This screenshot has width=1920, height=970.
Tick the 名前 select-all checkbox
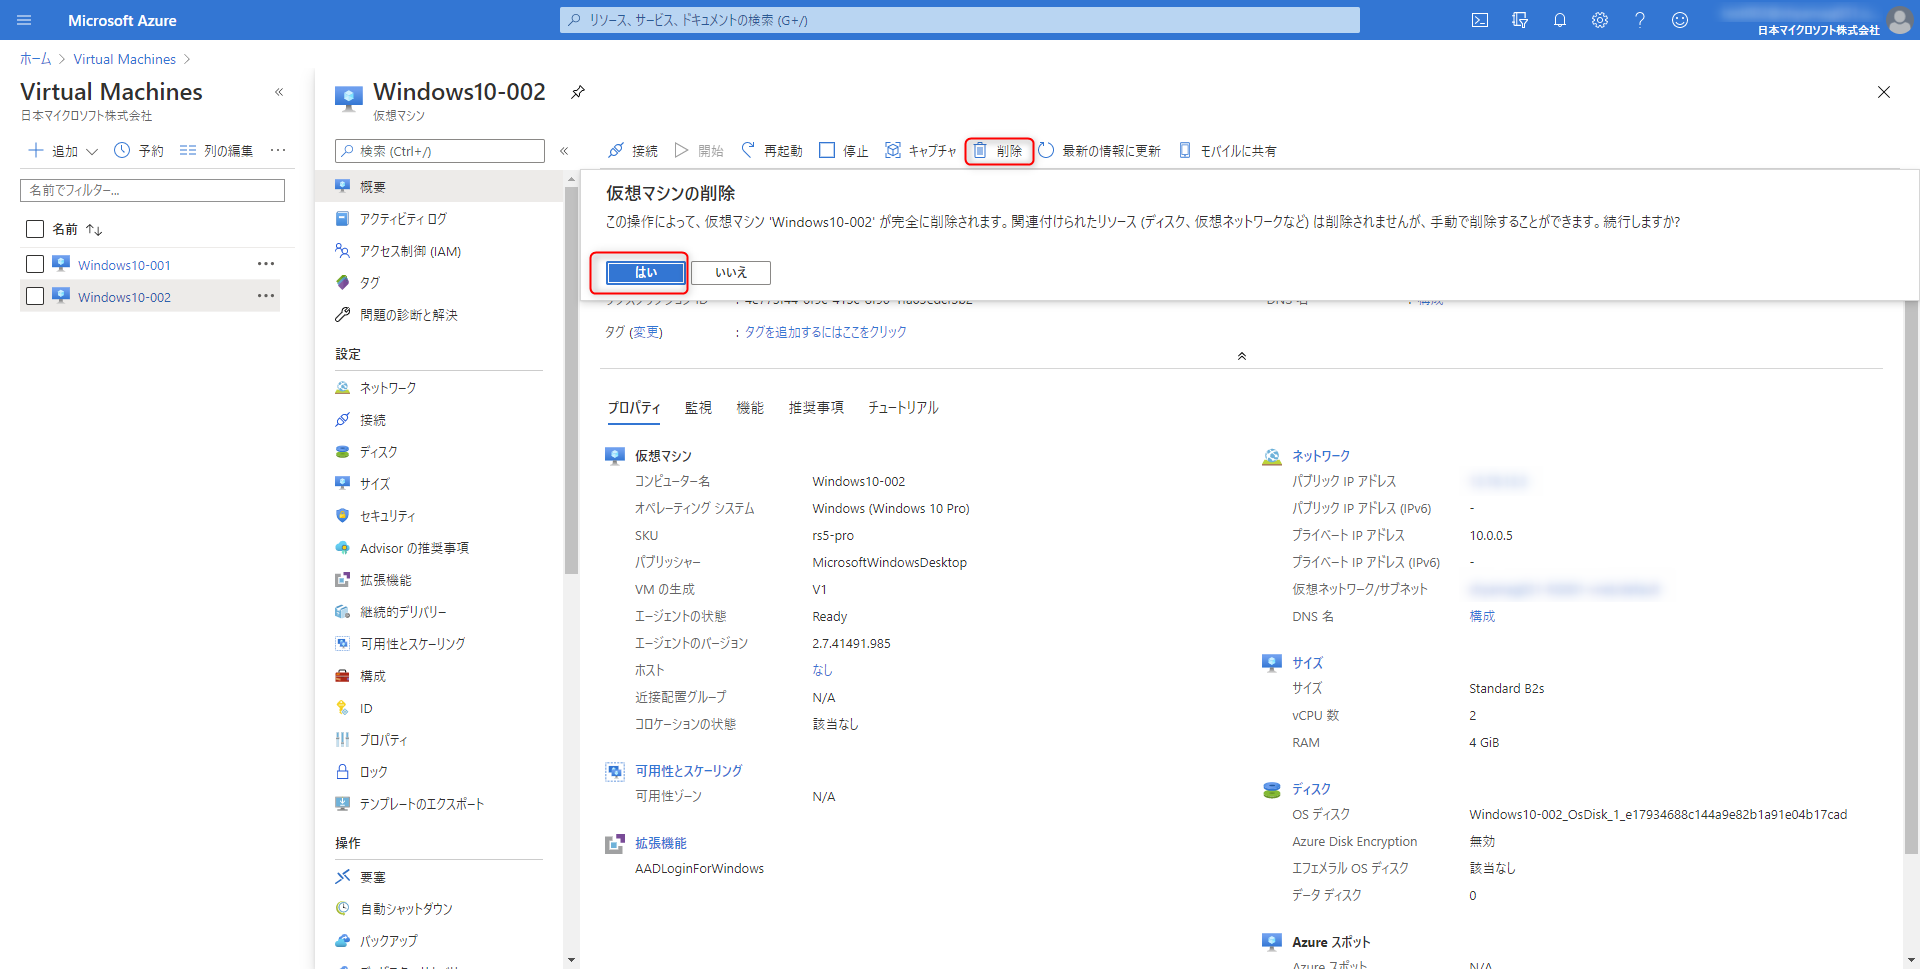point(35,229)
